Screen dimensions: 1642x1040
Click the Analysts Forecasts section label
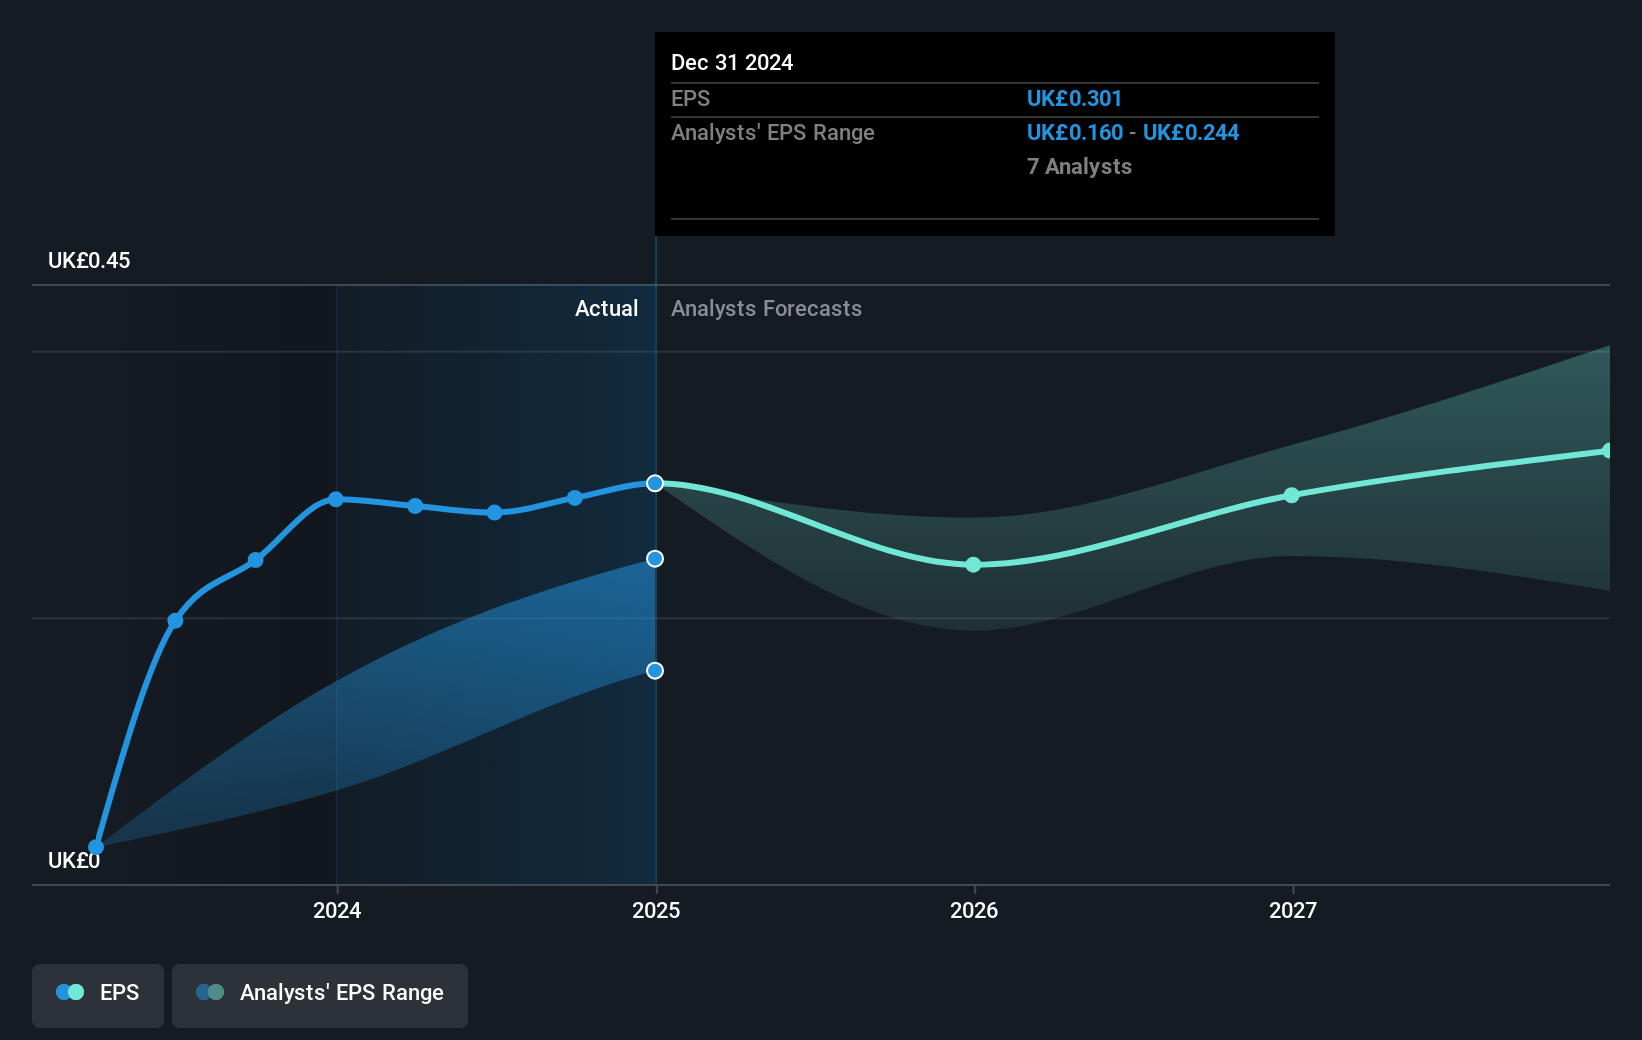pyautogui.click(x=766, y=309)
